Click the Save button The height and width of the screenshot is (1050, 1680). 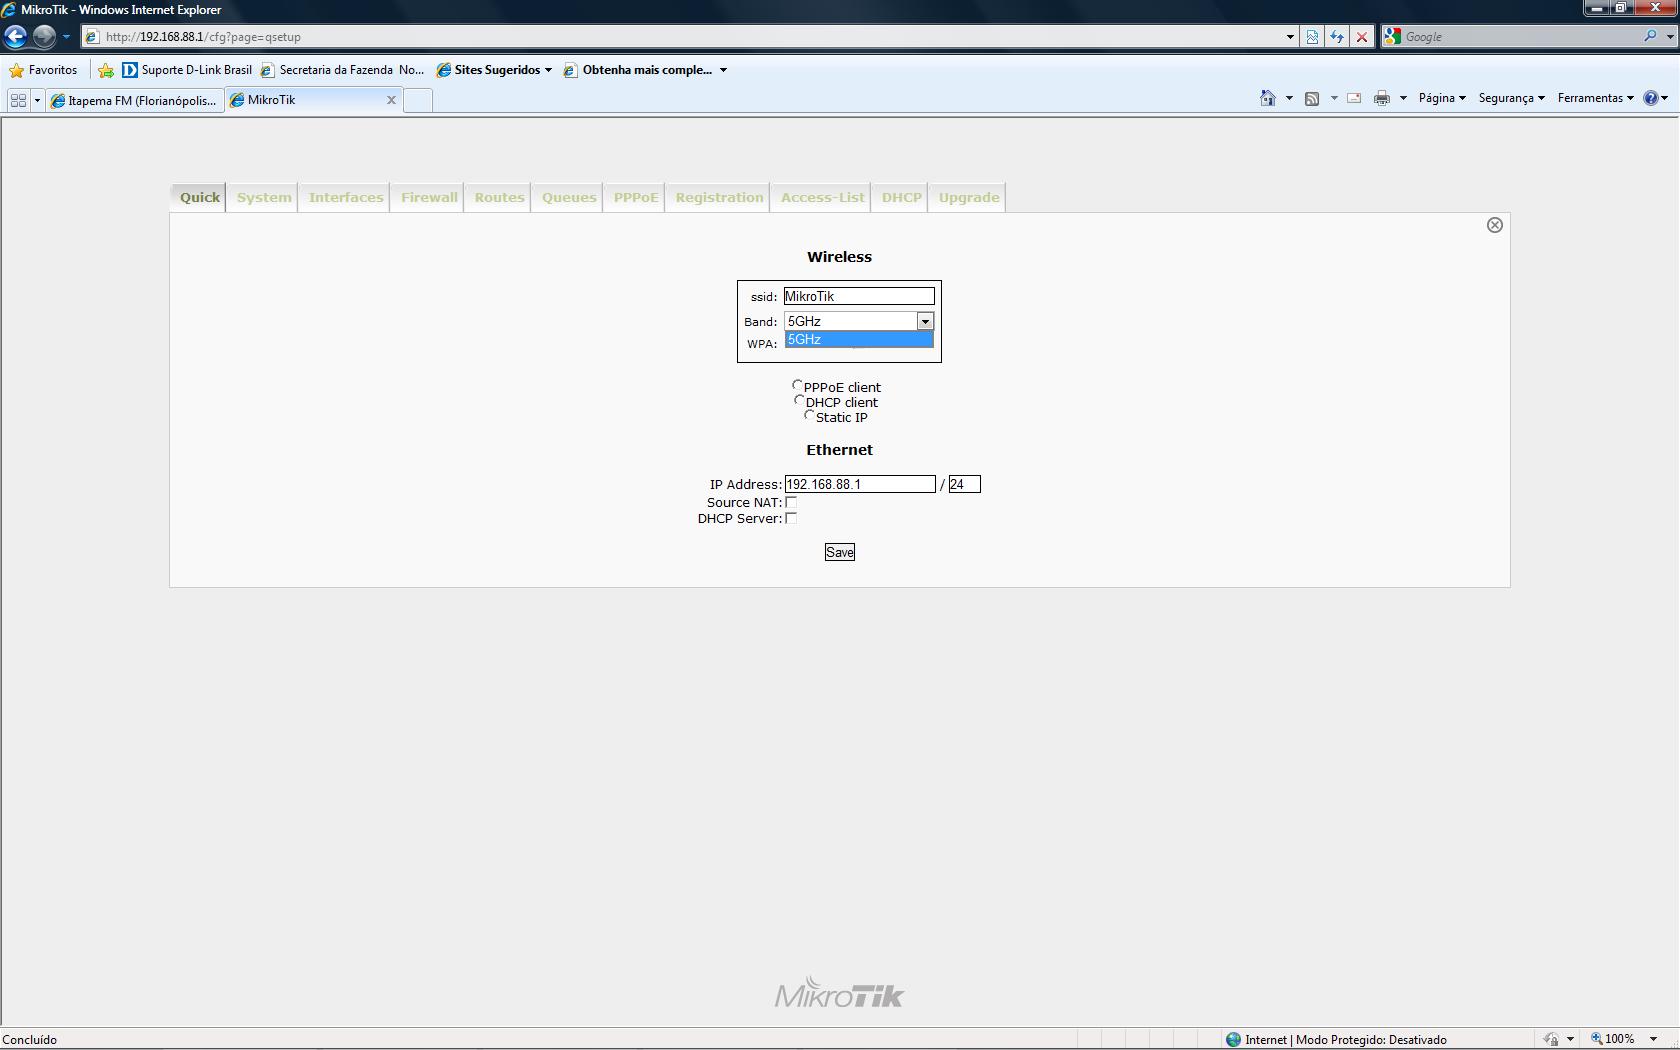click(x=840, y=552)
